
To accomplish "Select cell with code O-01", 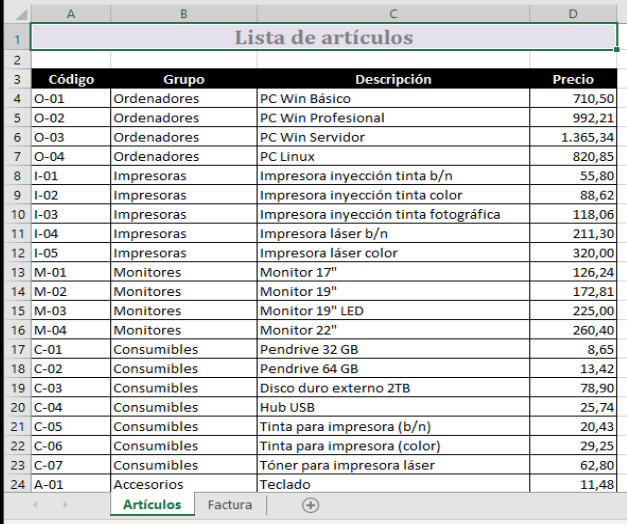I will tap(71, 98).
